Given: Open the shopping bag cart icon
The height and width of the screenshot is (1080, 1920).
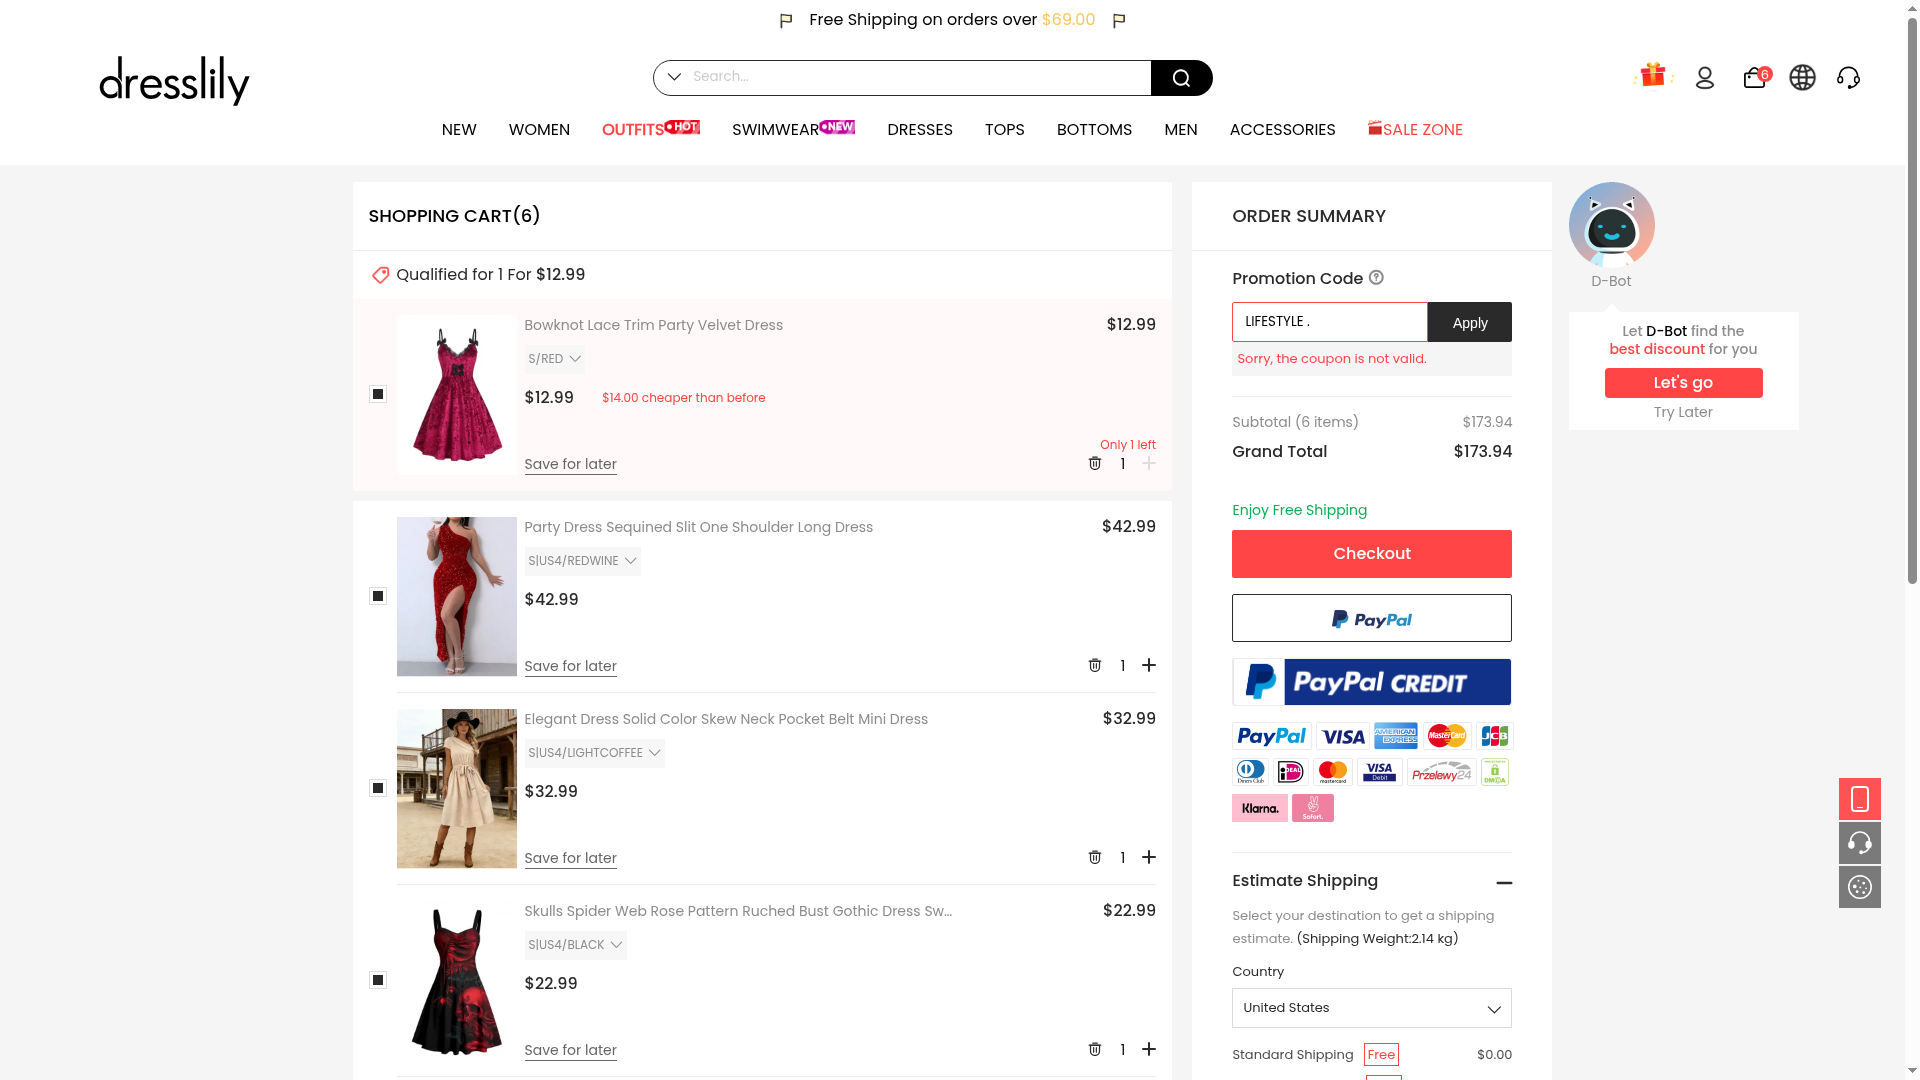Looking at the screenshot, I should pyautogui.click(x=1755, y=77).
